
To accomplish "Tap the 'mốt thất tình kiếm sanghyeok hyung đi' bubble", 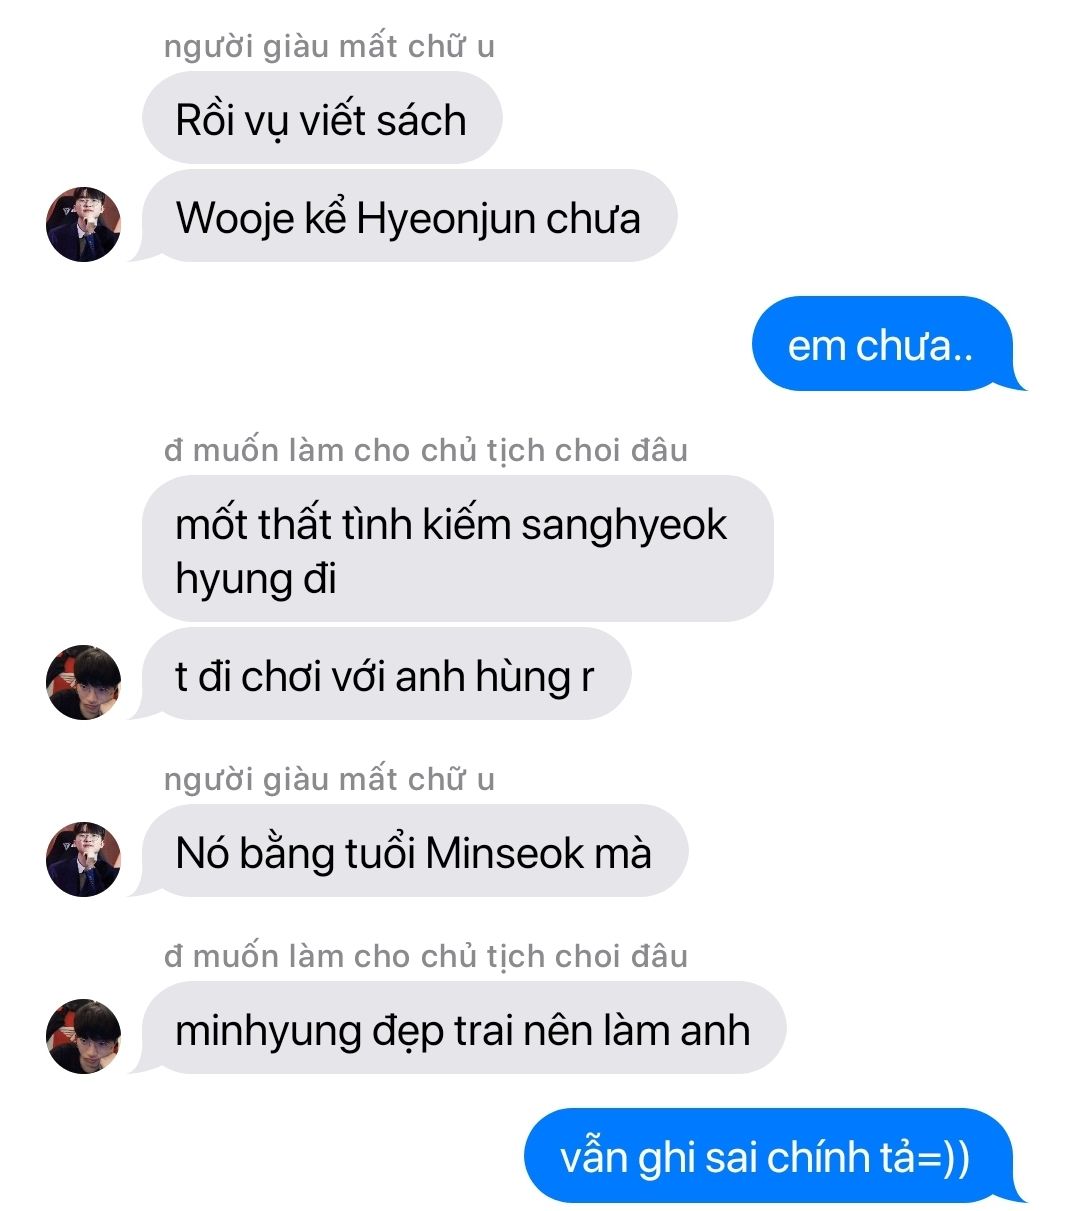I will pyautogui.click(x=458, y=549).
